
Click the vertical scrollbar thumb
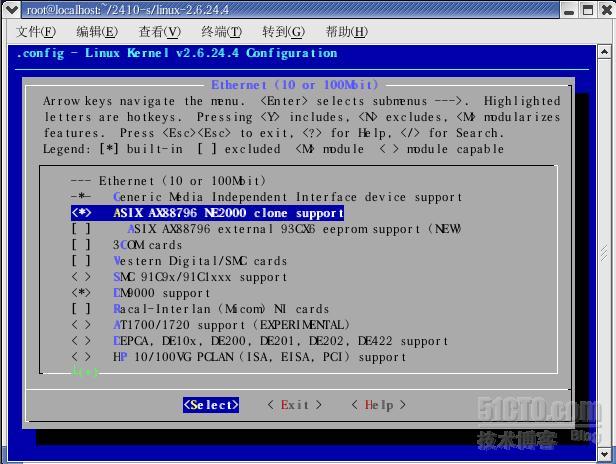pos(604,253)
